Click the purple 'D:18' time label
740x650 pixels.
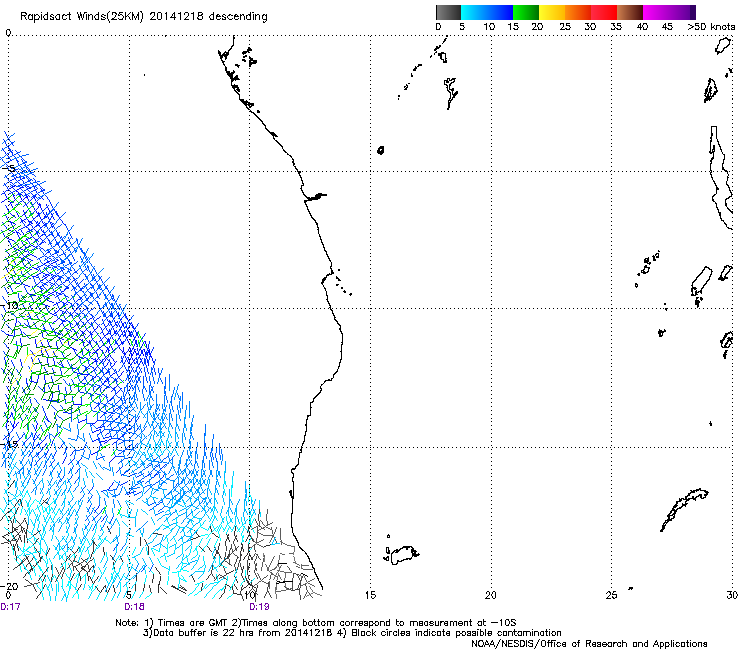135,607
